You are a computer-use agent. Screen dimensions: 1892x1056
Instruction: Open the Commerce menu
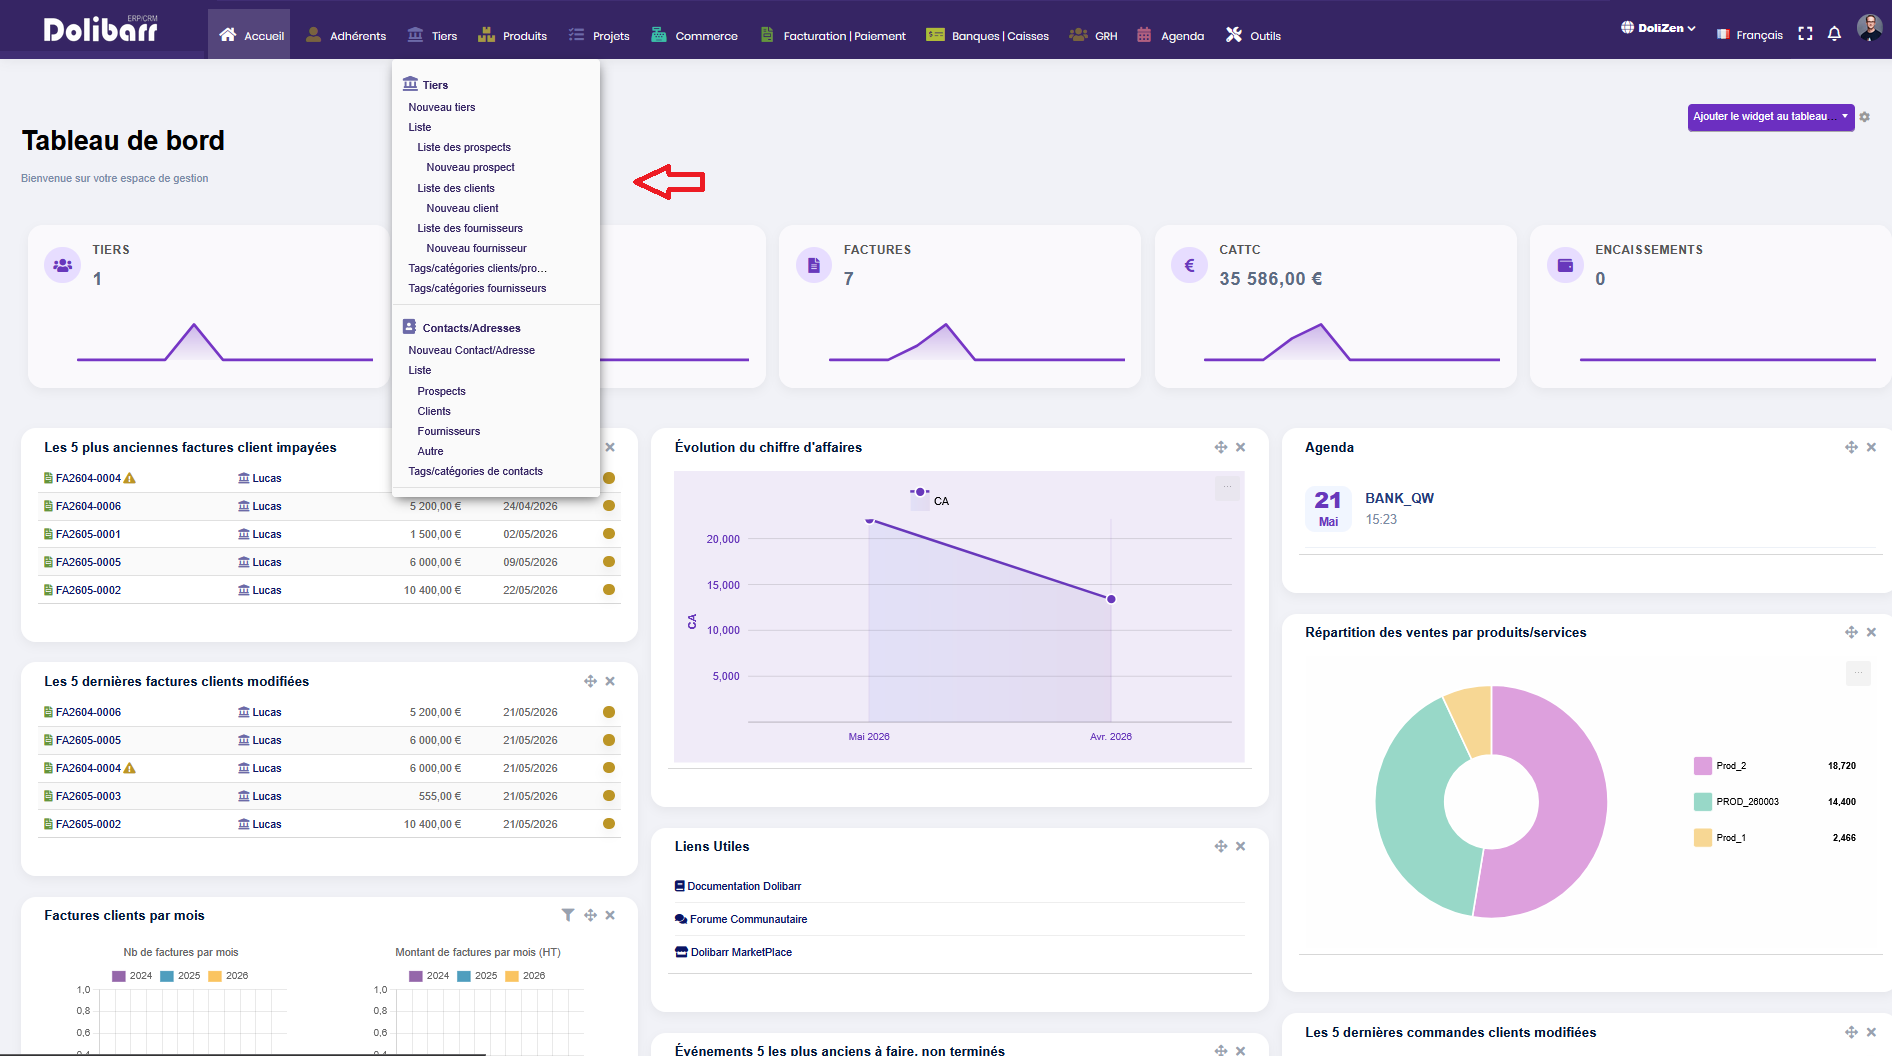694,35
